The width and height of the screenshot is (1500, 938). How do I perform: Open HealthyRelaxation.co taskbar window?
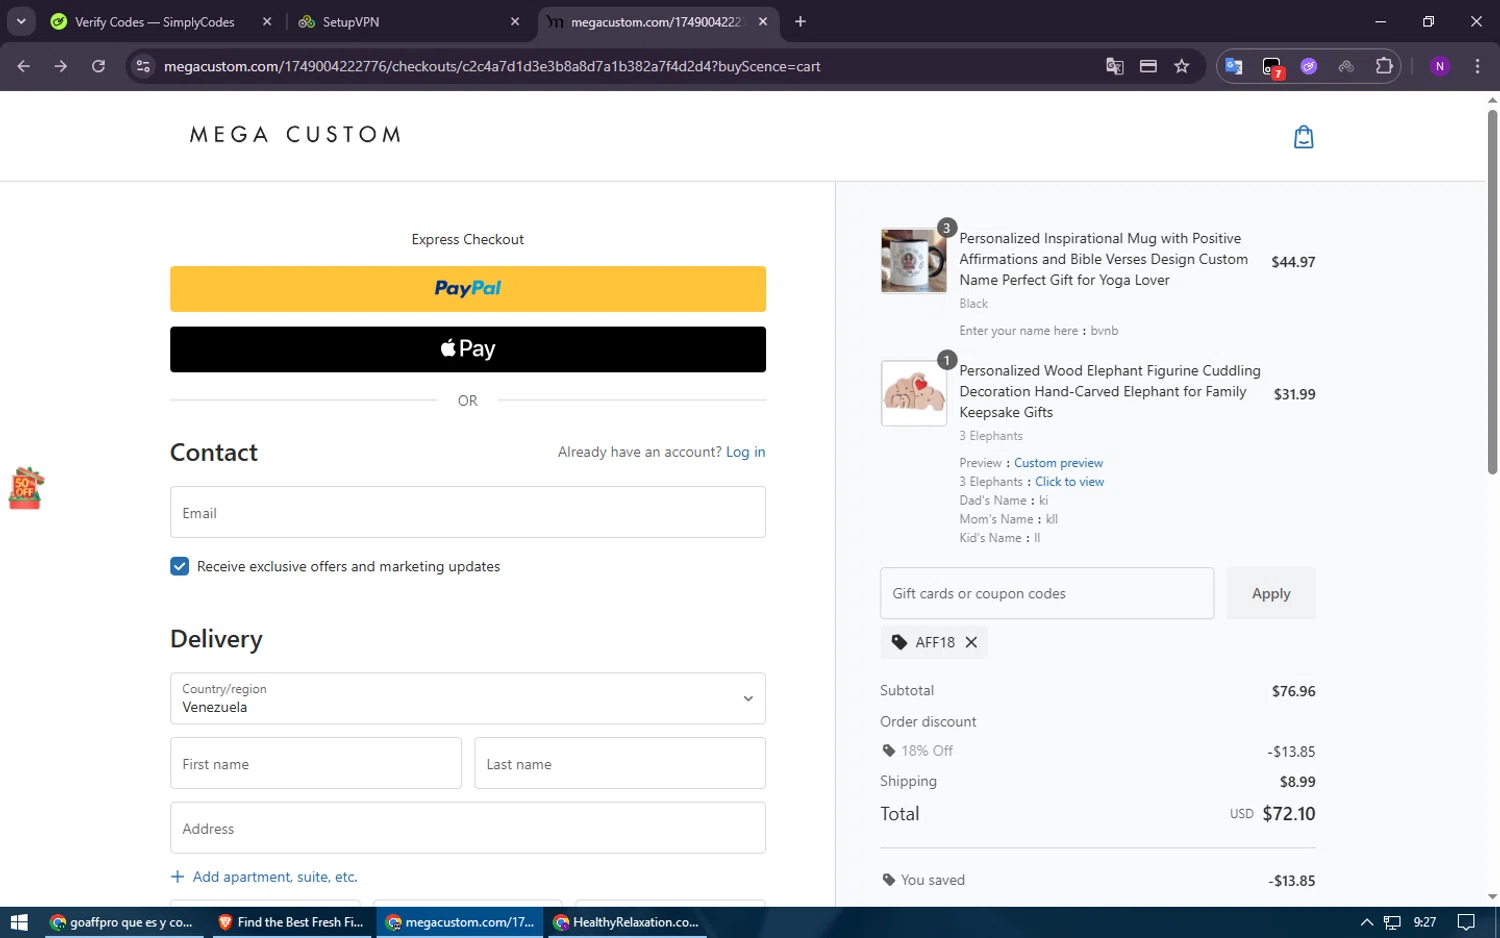click(x=626, y=922)
